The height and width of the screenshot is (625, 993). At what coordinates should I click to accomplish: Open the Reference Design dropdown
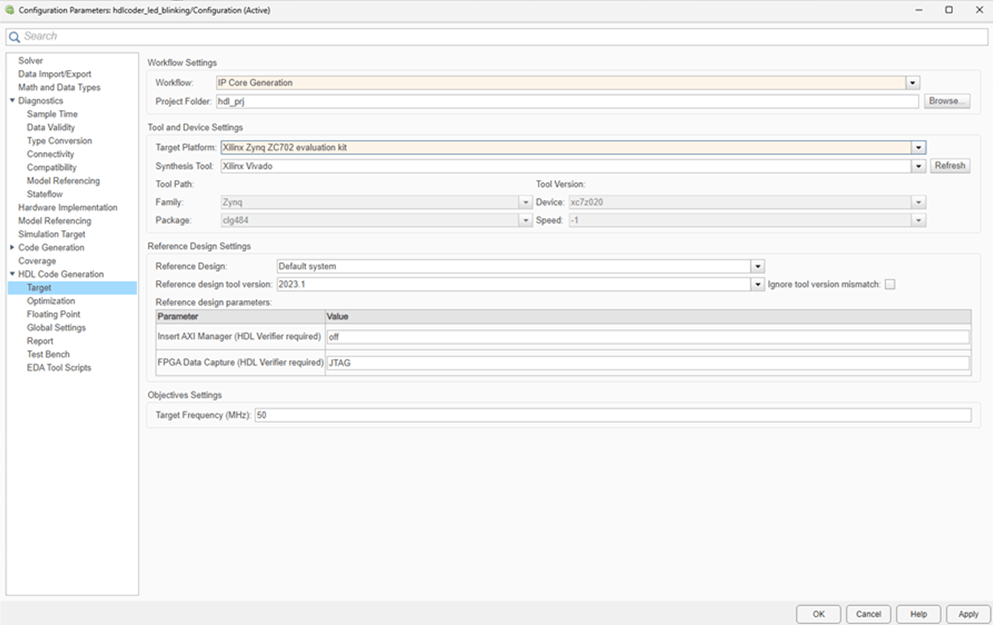click(x=757, y=266)
